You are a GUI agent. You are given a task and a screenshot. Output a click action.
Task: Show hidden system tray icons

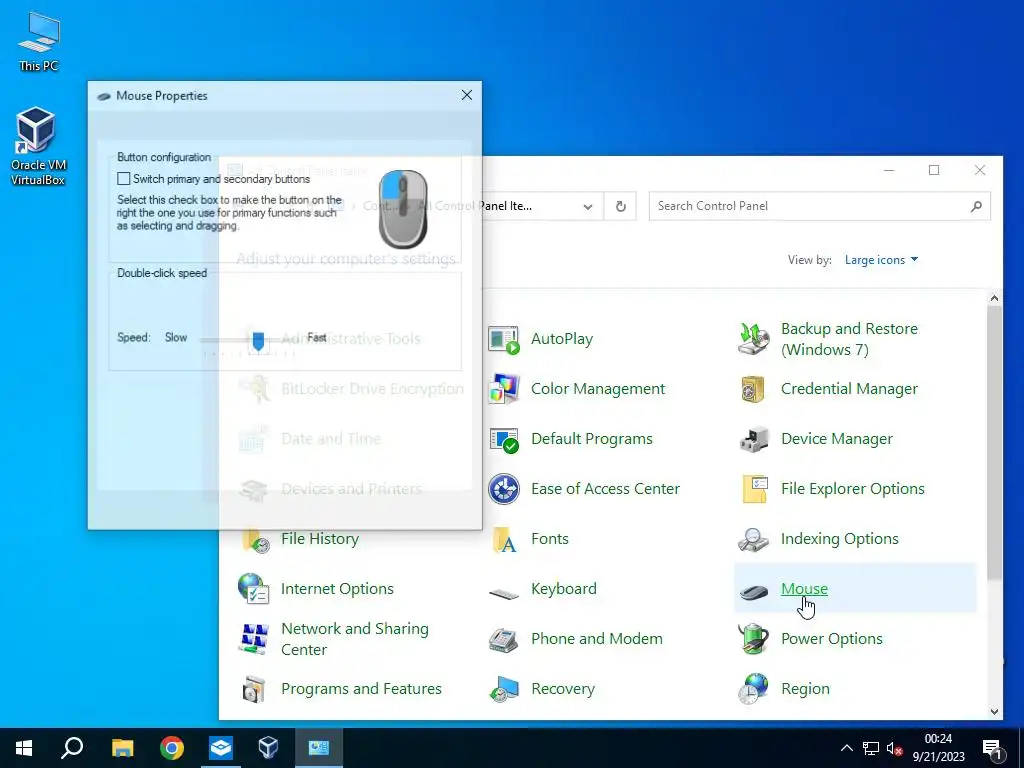[x=846, y=748]
